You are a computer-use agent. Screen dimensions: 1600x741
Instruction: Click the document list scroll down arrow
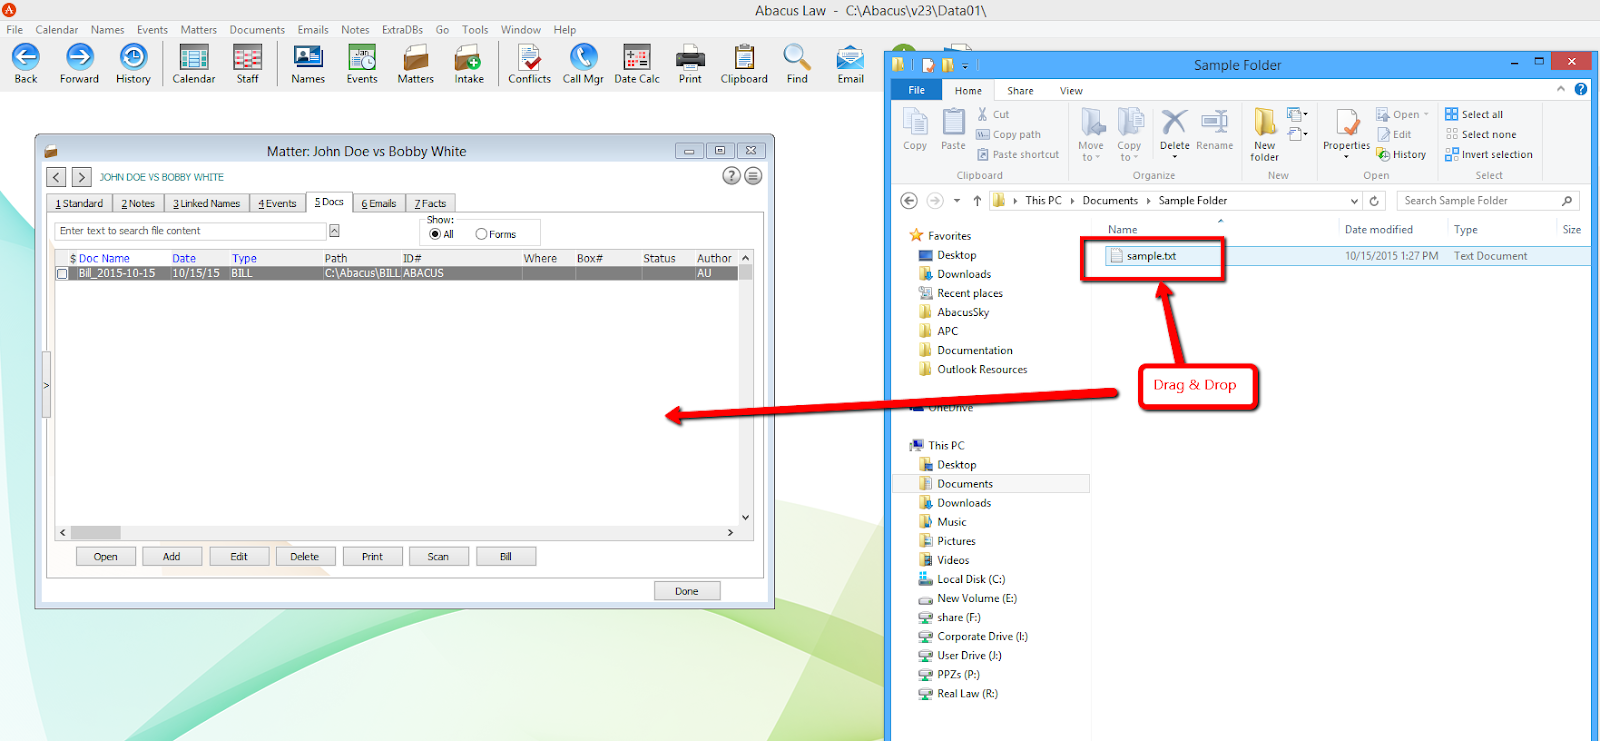click(745, 518)
